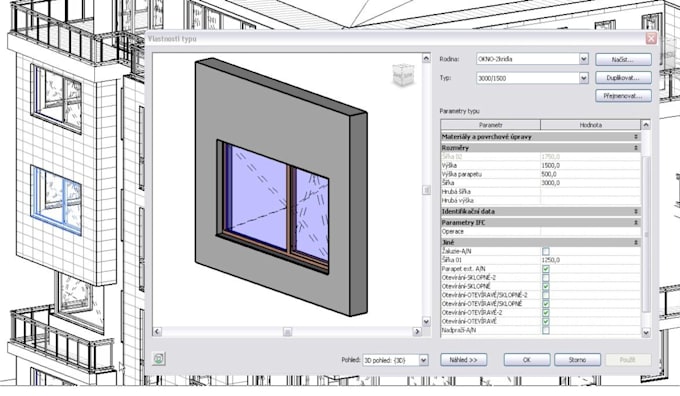Enable the Žaluzie-A/N checkbox
Viewport: 680px width, 396px height.
(x=546, y=251)
